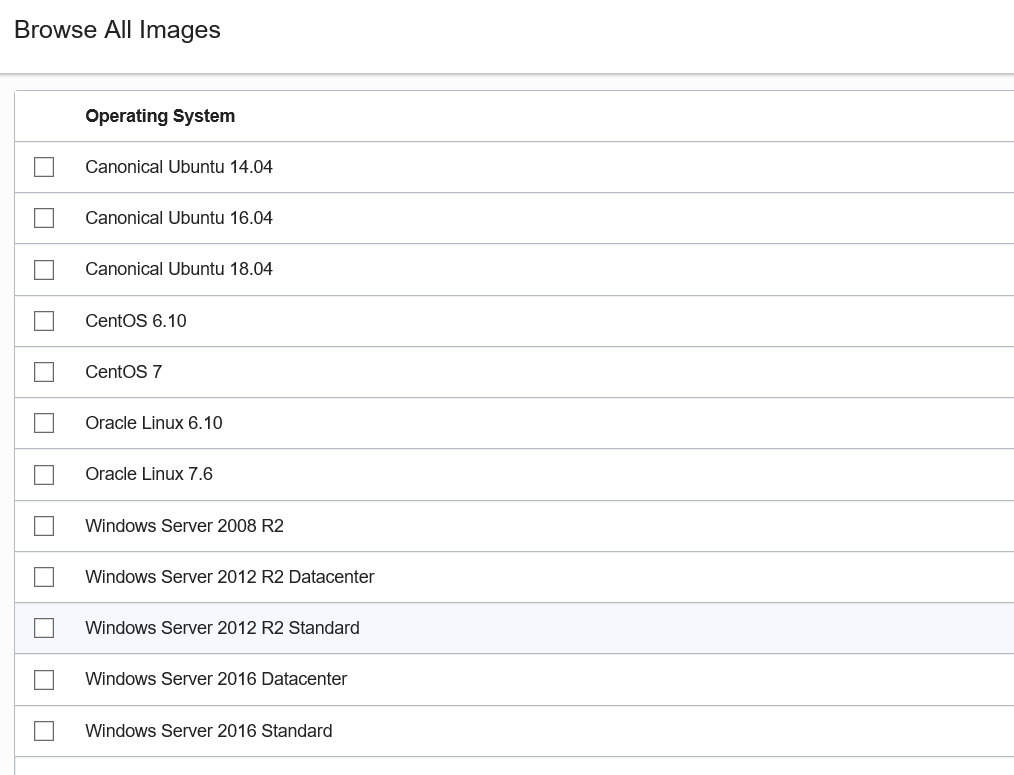Select the Oracle Linux 6.10 text
The height and width of the screenshot is (775, 1014).
[x=154, y=423]
